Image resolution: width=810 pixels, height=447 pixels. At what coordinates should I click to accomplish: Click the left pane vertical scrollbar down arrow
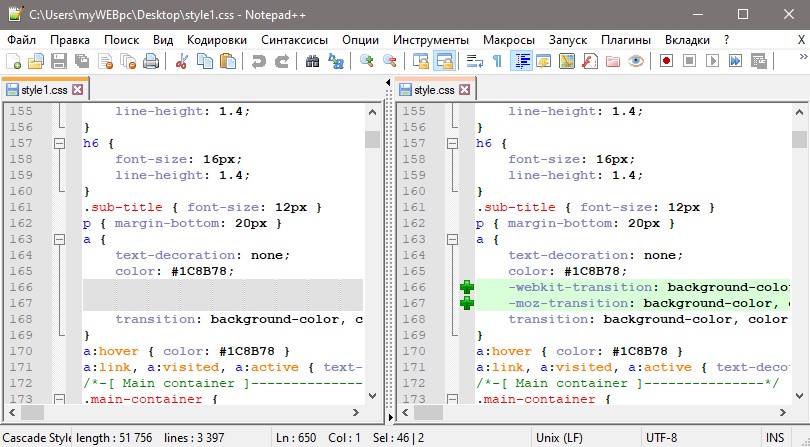point(372,396)
